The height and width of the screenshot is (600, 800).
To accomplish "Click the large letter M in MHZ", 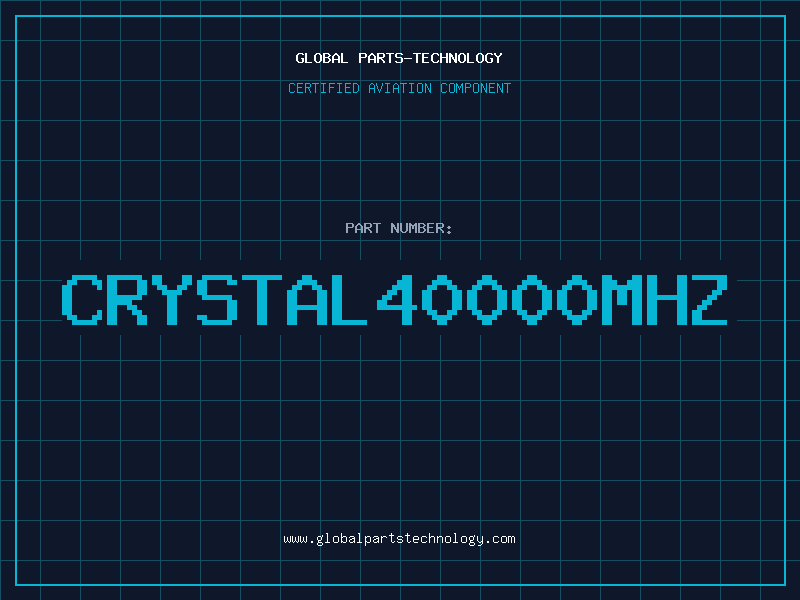I will (622, 300).
